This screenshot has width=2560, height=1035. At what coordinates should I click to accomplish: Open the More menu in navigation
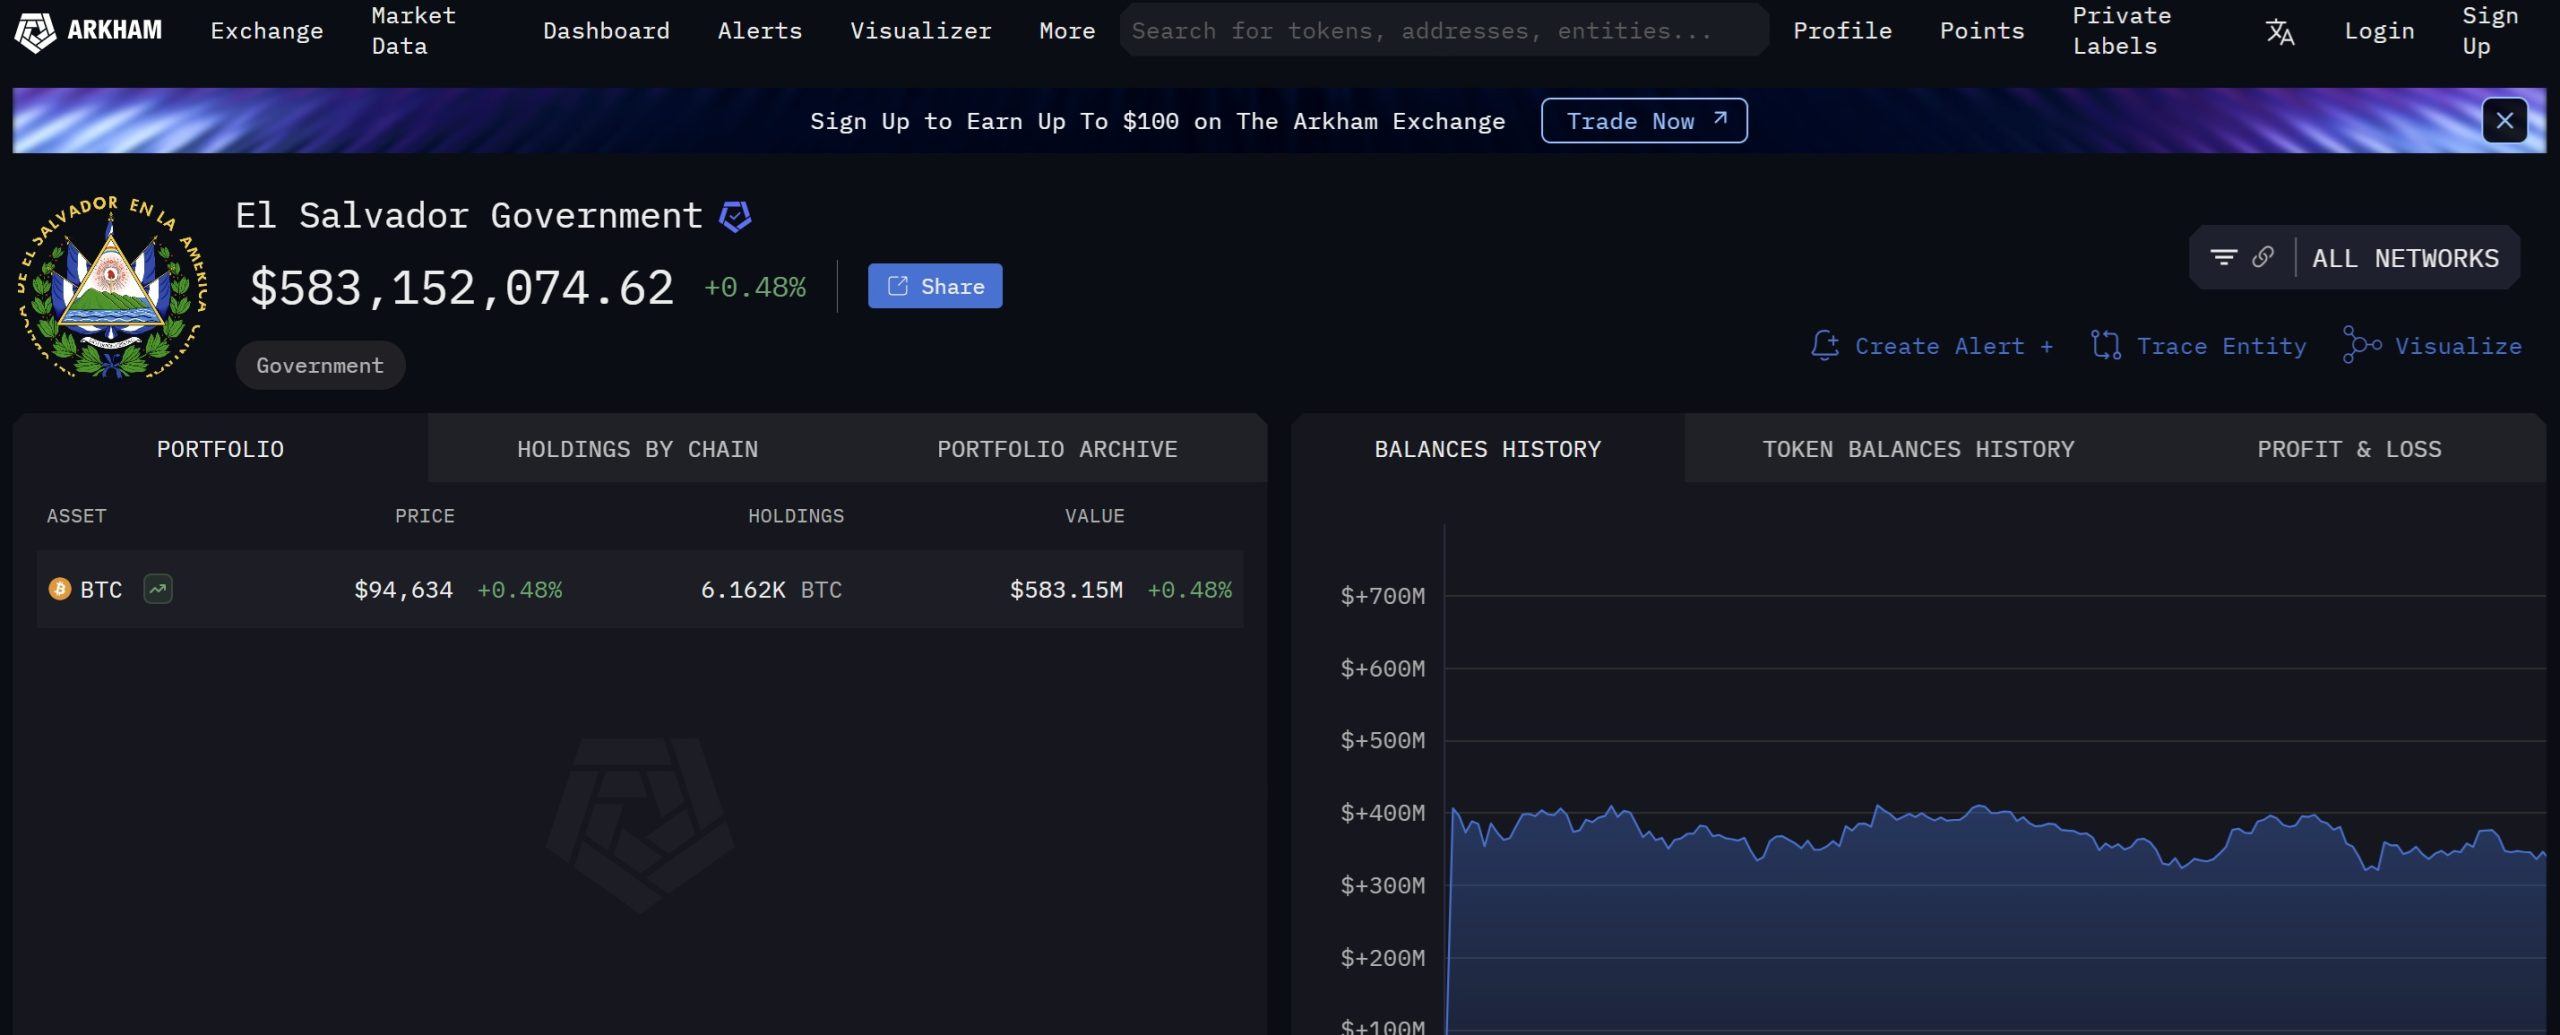click(1066, 31)
